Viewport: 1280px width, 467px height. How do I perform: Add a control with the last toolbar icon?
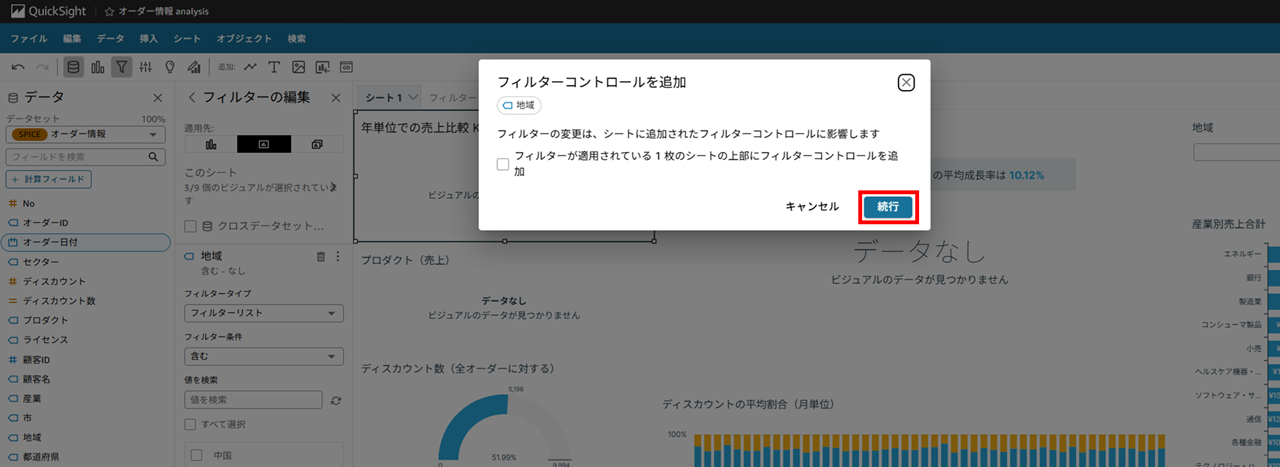click(x=346, y=67)
